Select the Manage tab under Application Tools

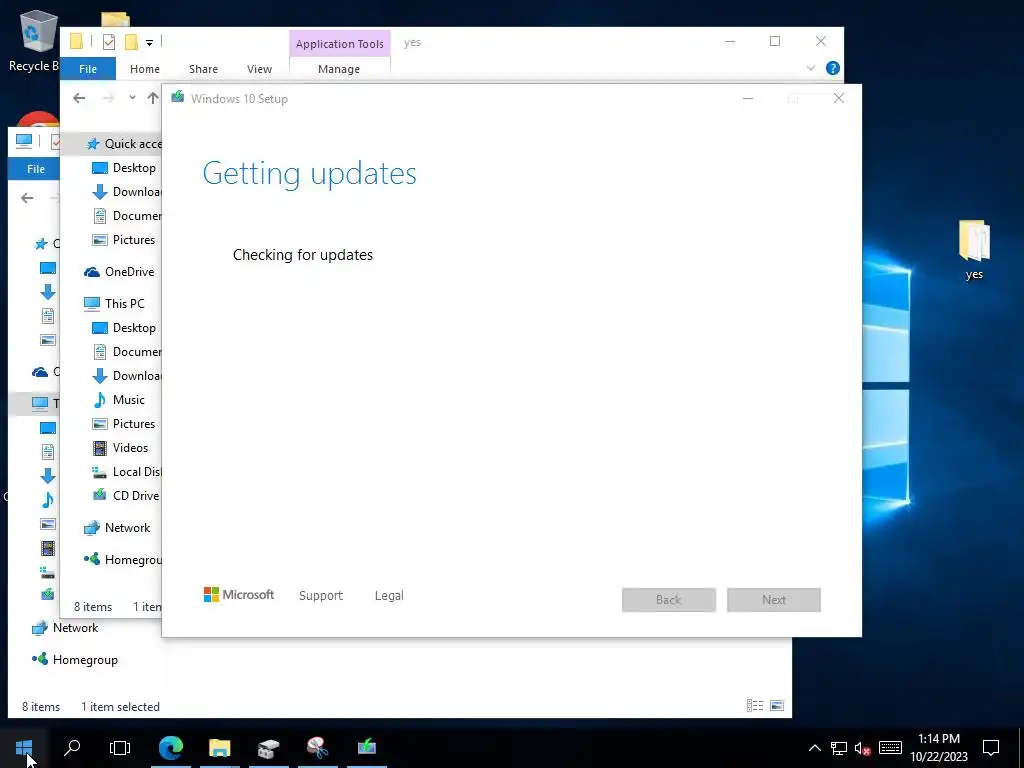point(339,69)
